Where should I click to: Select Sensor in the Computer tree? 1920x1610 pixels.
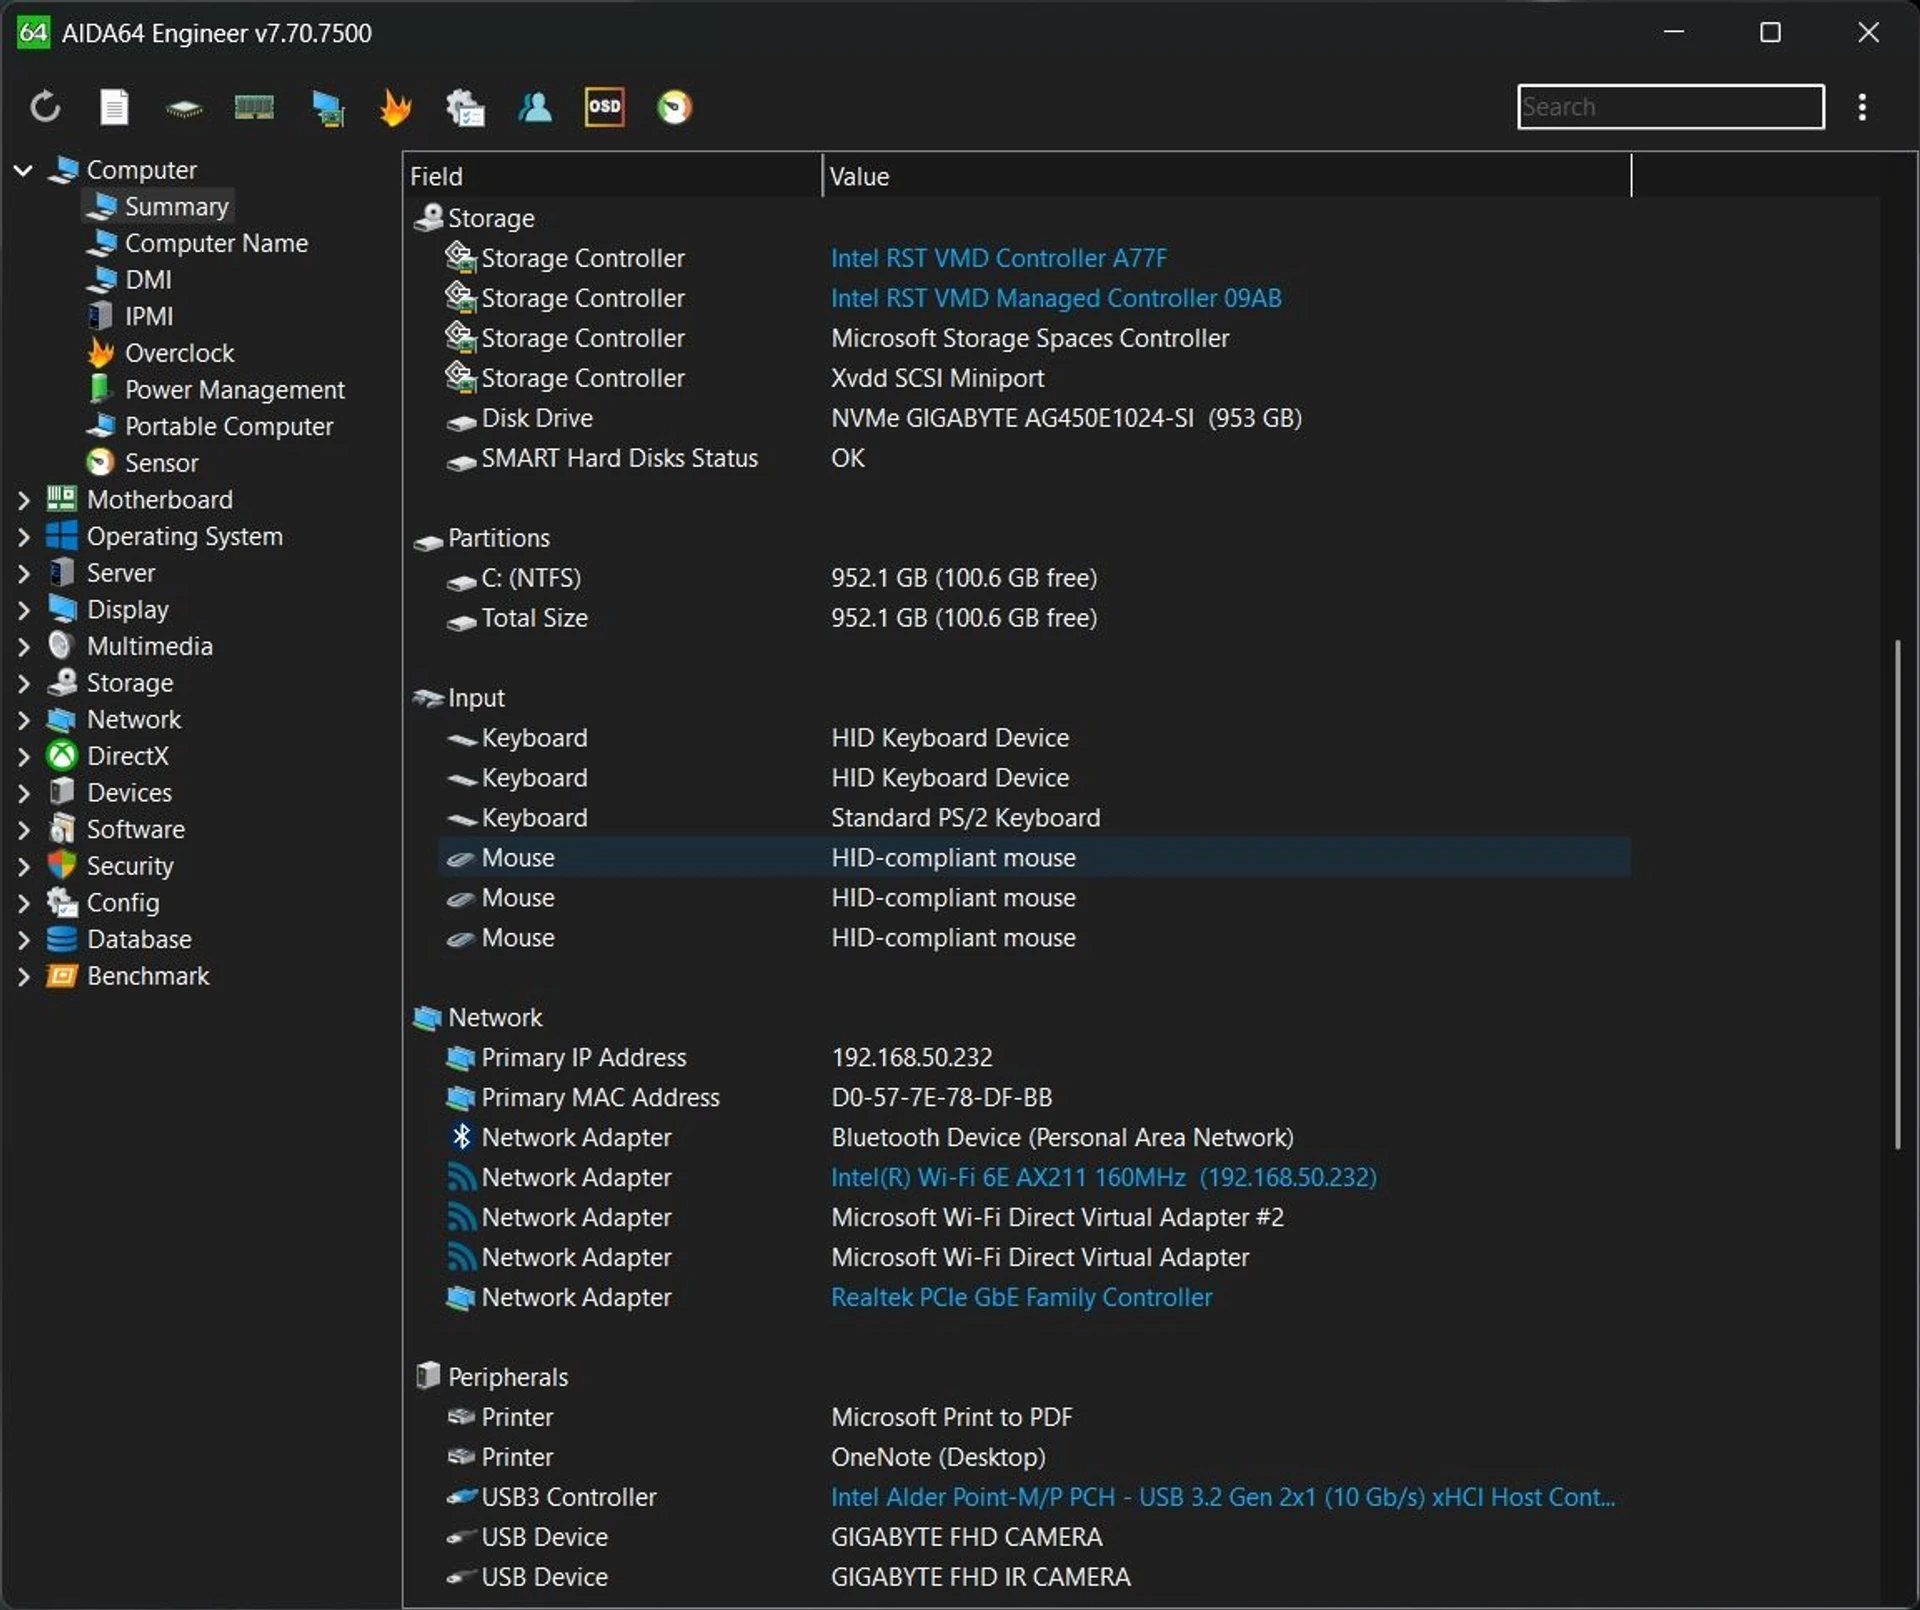tap(161, 463)
